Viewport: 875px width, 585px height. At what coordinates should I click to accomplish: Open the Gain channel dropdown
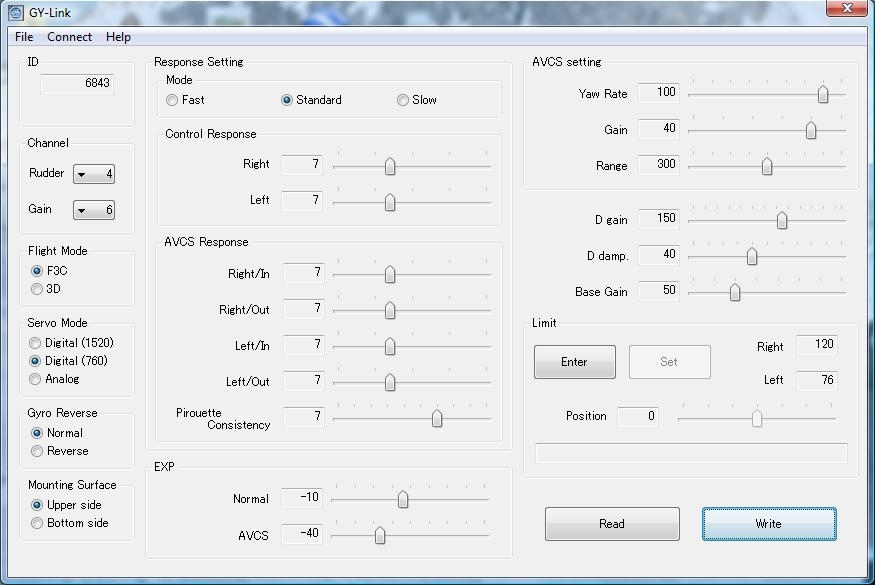(82, 210)
